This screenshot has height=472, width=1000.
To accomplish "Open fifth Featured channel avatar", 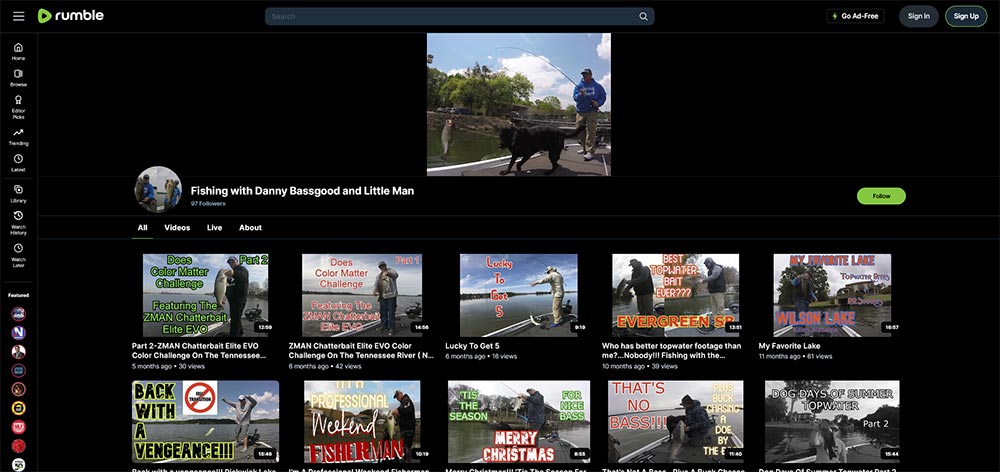I will tap(18, 389).
